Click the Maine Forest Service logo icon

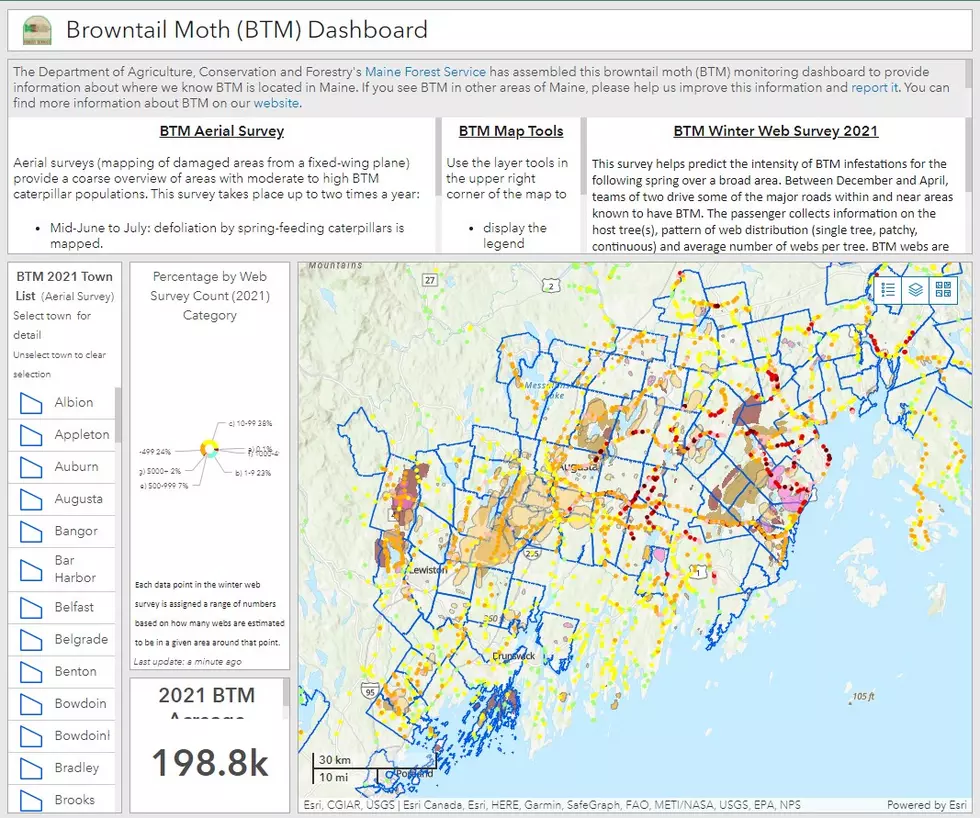coord(37,30)
